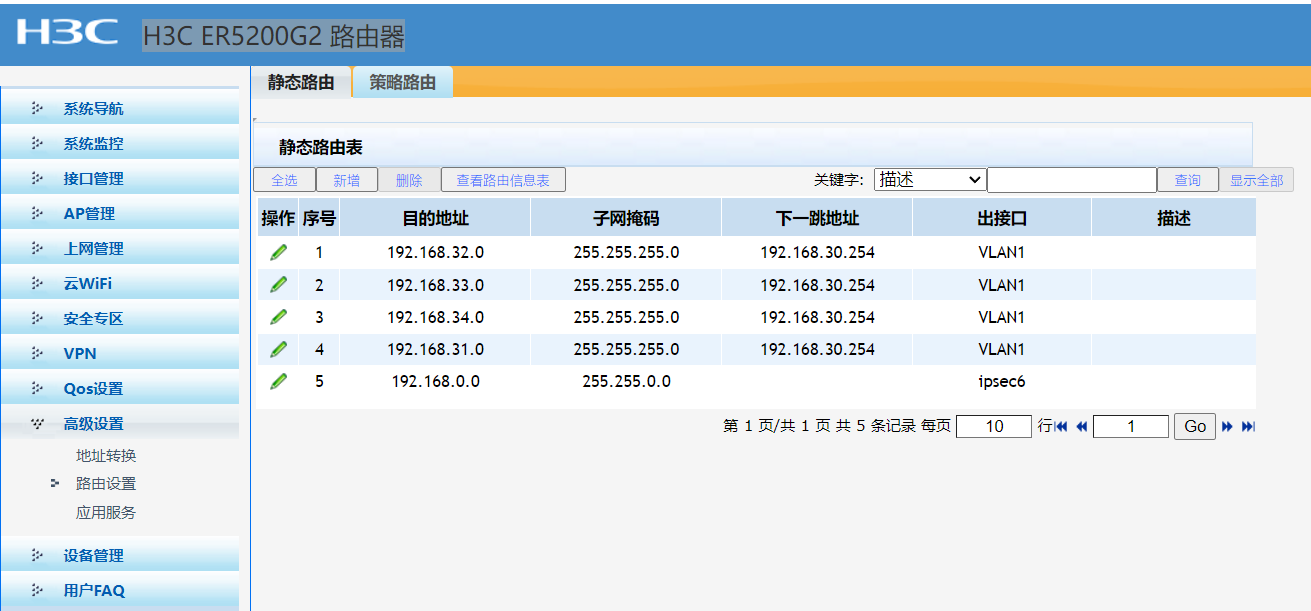Image resolution: width=1311 pixels, height=611 pixels.
Task: Open 地址转换 submenu item
Action: [106, 456]
